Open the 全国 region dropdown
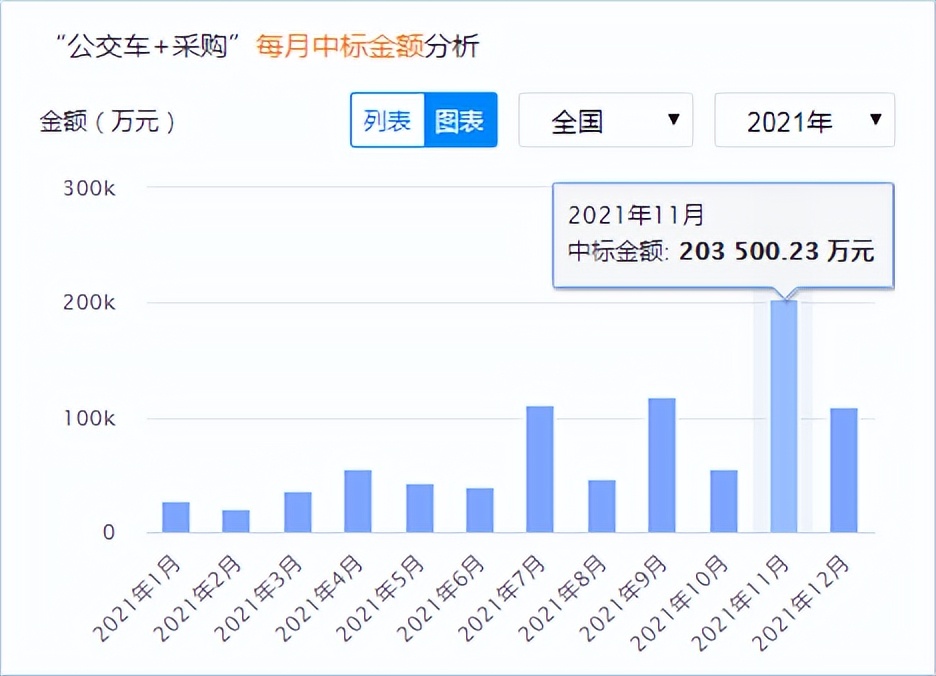The image size is (936, 676). [605, 119]
